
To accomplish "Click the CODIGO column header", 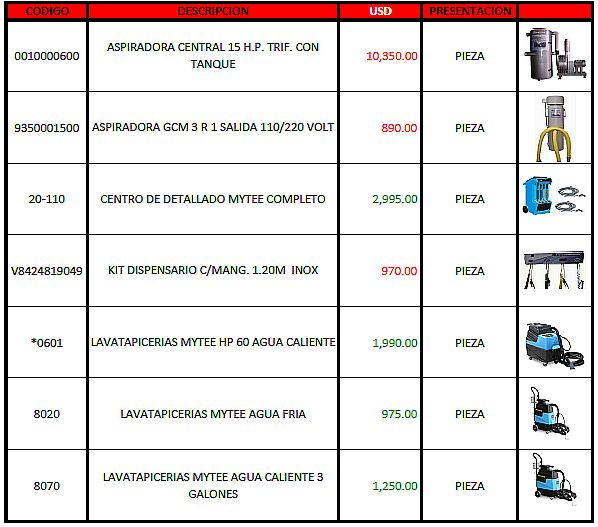I will 47,11.
